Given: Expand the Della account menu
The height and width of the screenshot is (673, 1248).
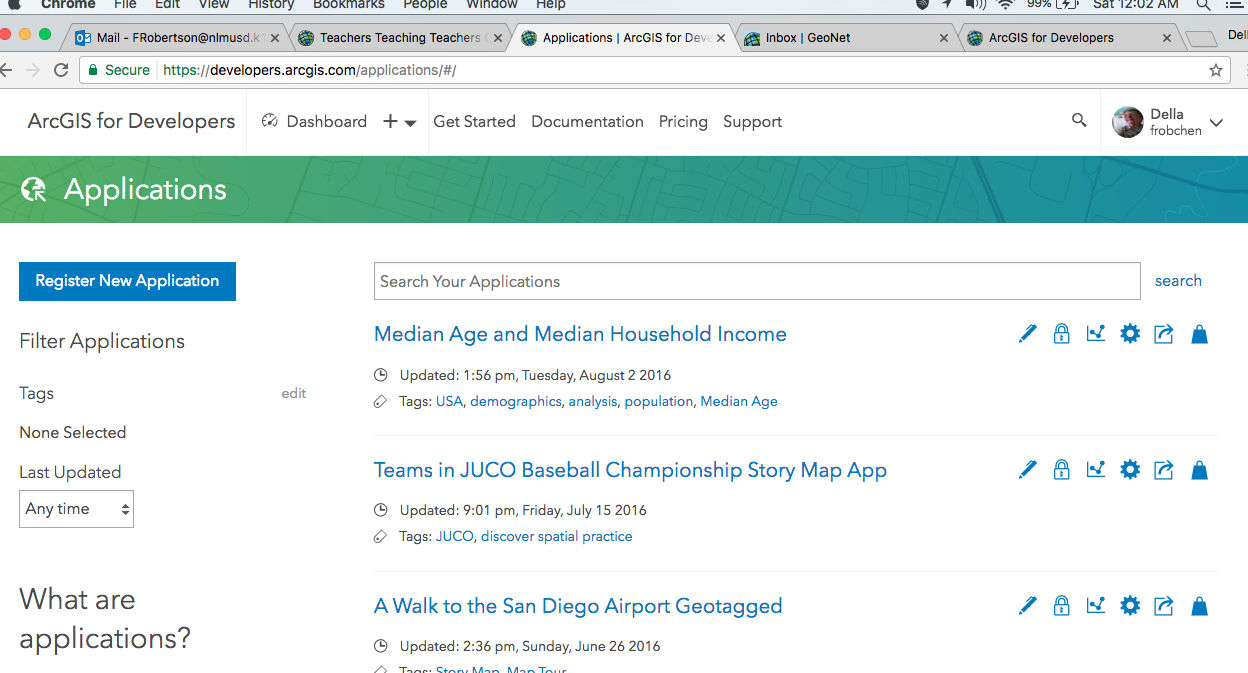Looking at the screenshot, I should click(x=1216, y=122).
